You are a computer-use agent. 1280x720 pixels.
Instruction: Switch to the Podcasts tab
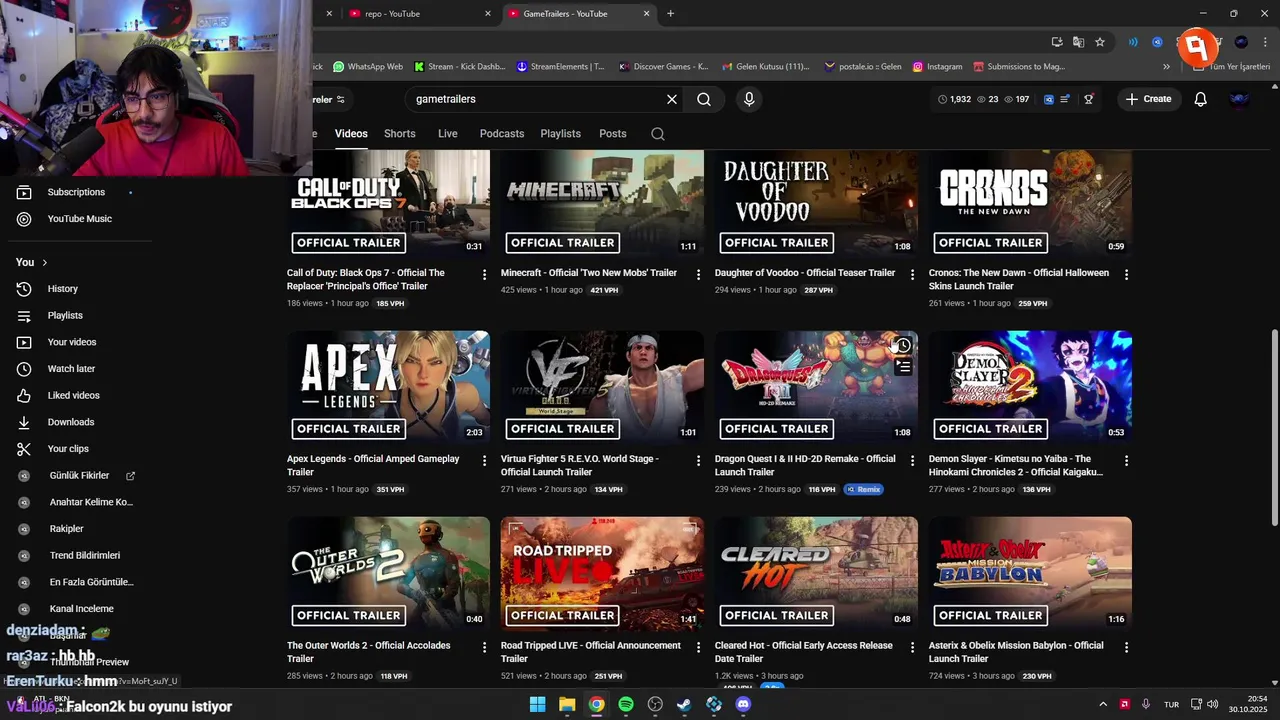[502, 134]
